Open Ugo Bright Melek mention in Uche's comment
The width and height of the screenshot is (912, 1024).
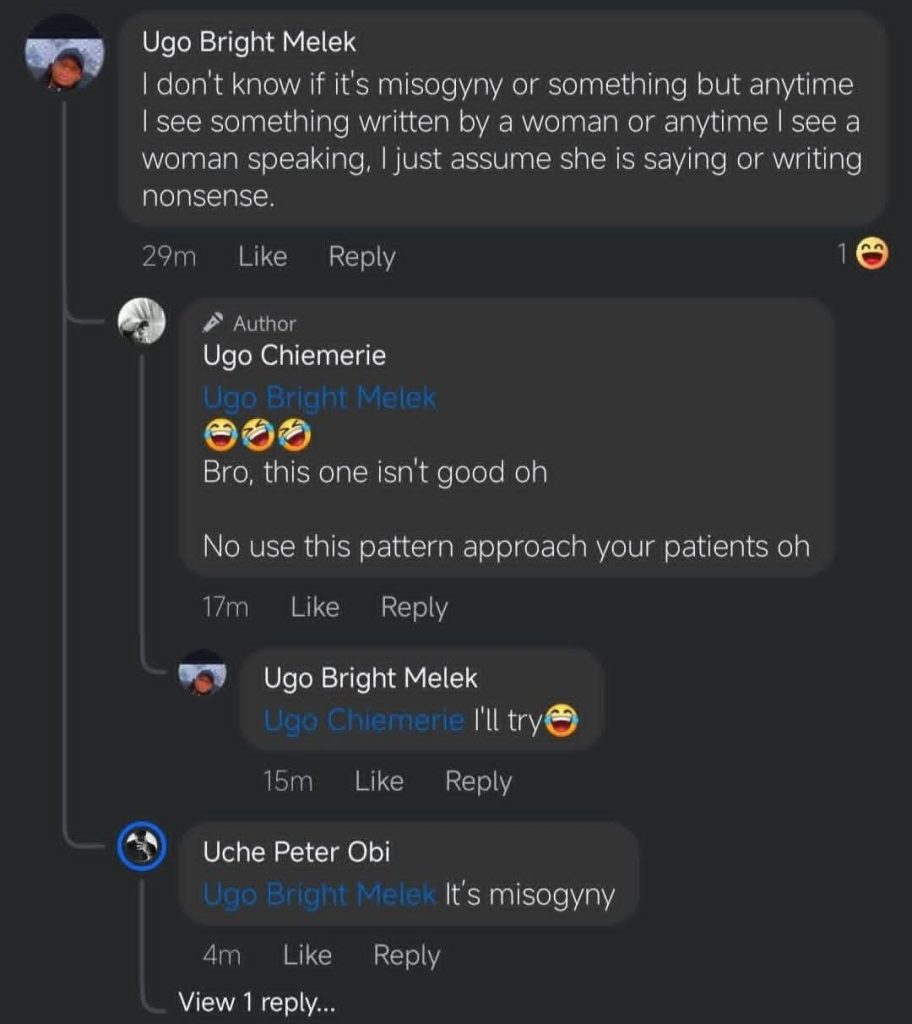(x=320, y=894)
